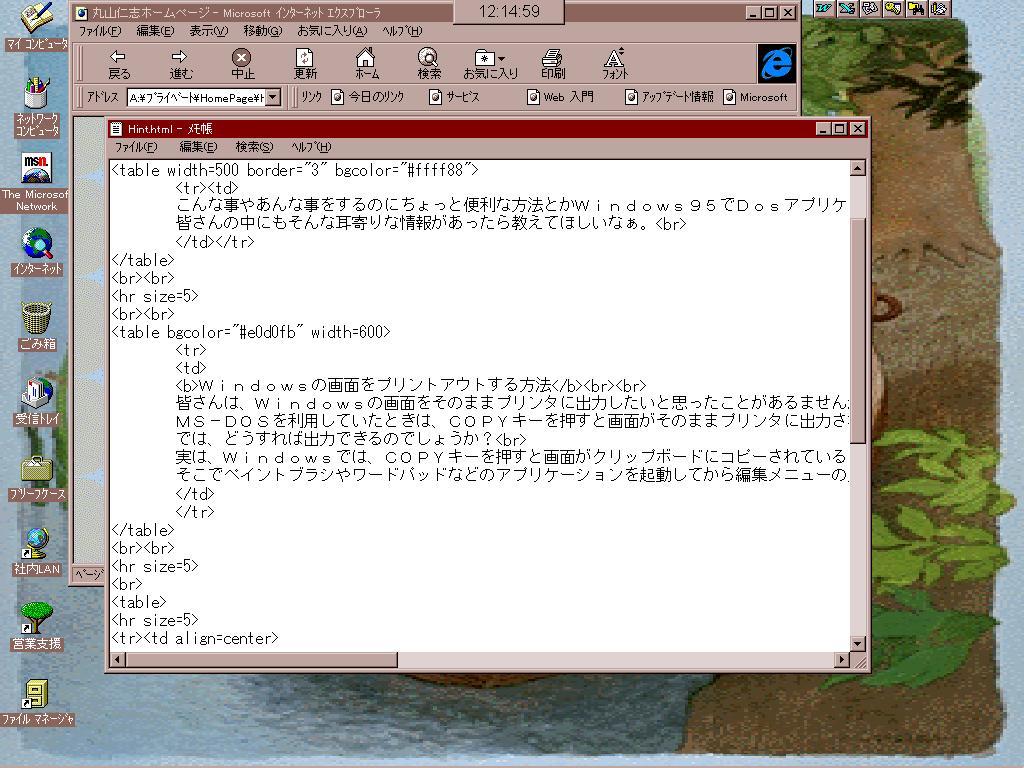The image size is (1024, 768).
Task: Click the third Office shortcut bar icon
Action: (x=870, y=8)
